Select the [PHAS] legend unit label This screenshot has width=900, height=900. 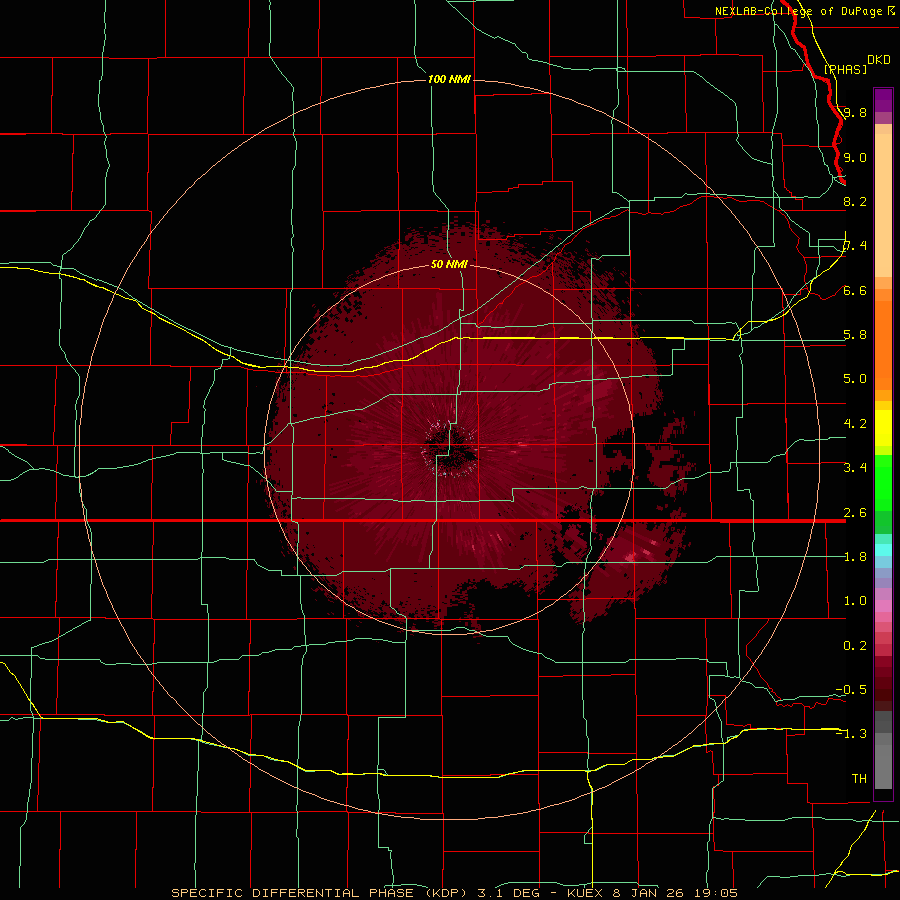(845, 69)
